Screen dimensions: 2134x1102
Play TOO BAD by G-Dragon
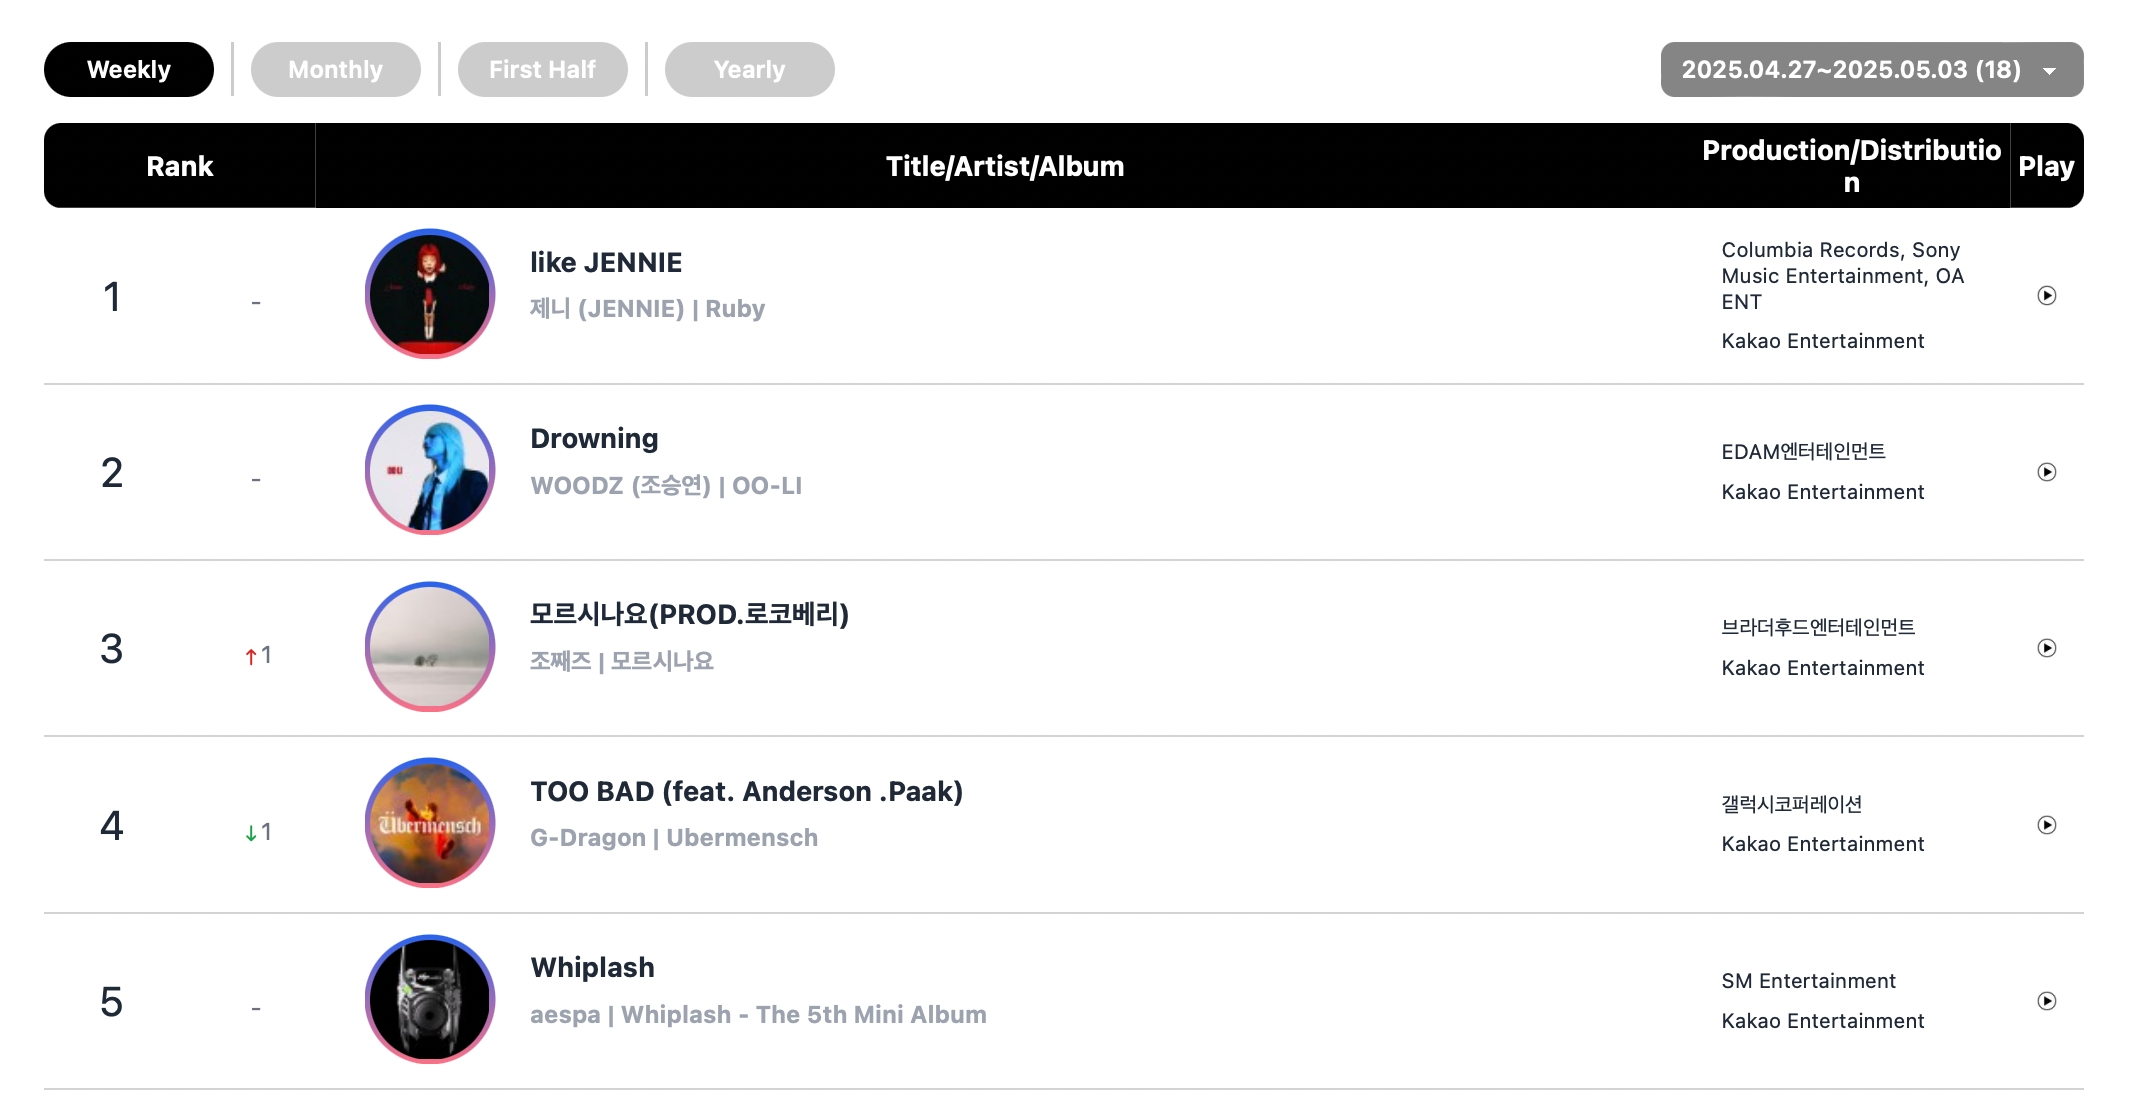2046,825
